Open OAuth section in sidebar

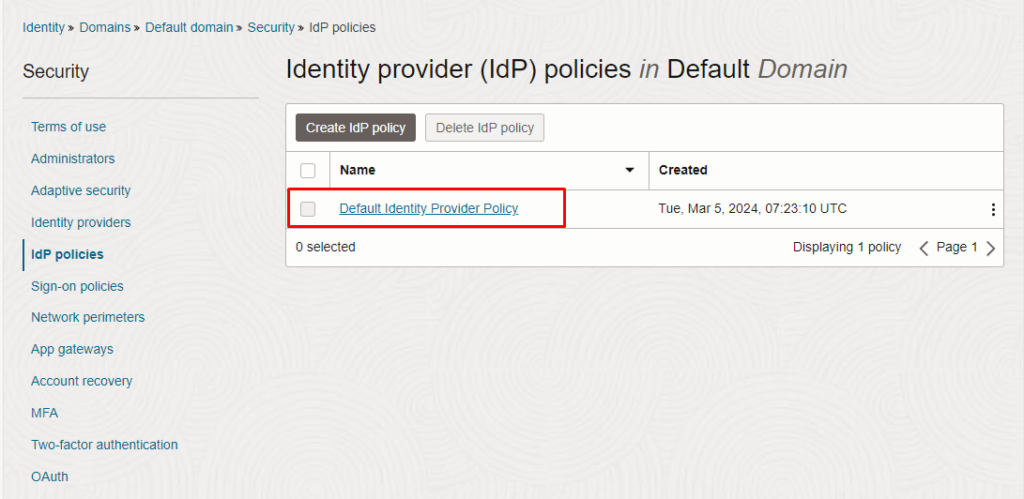pos(50,477)
